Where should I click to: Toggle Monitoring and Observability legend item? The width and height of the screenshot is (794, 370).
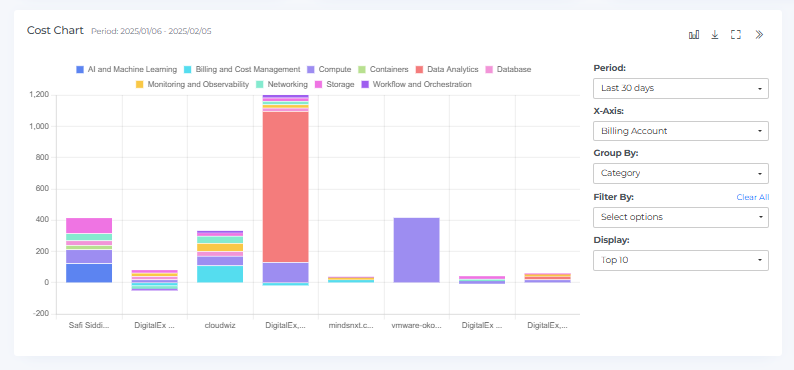(x=192, y=85)
